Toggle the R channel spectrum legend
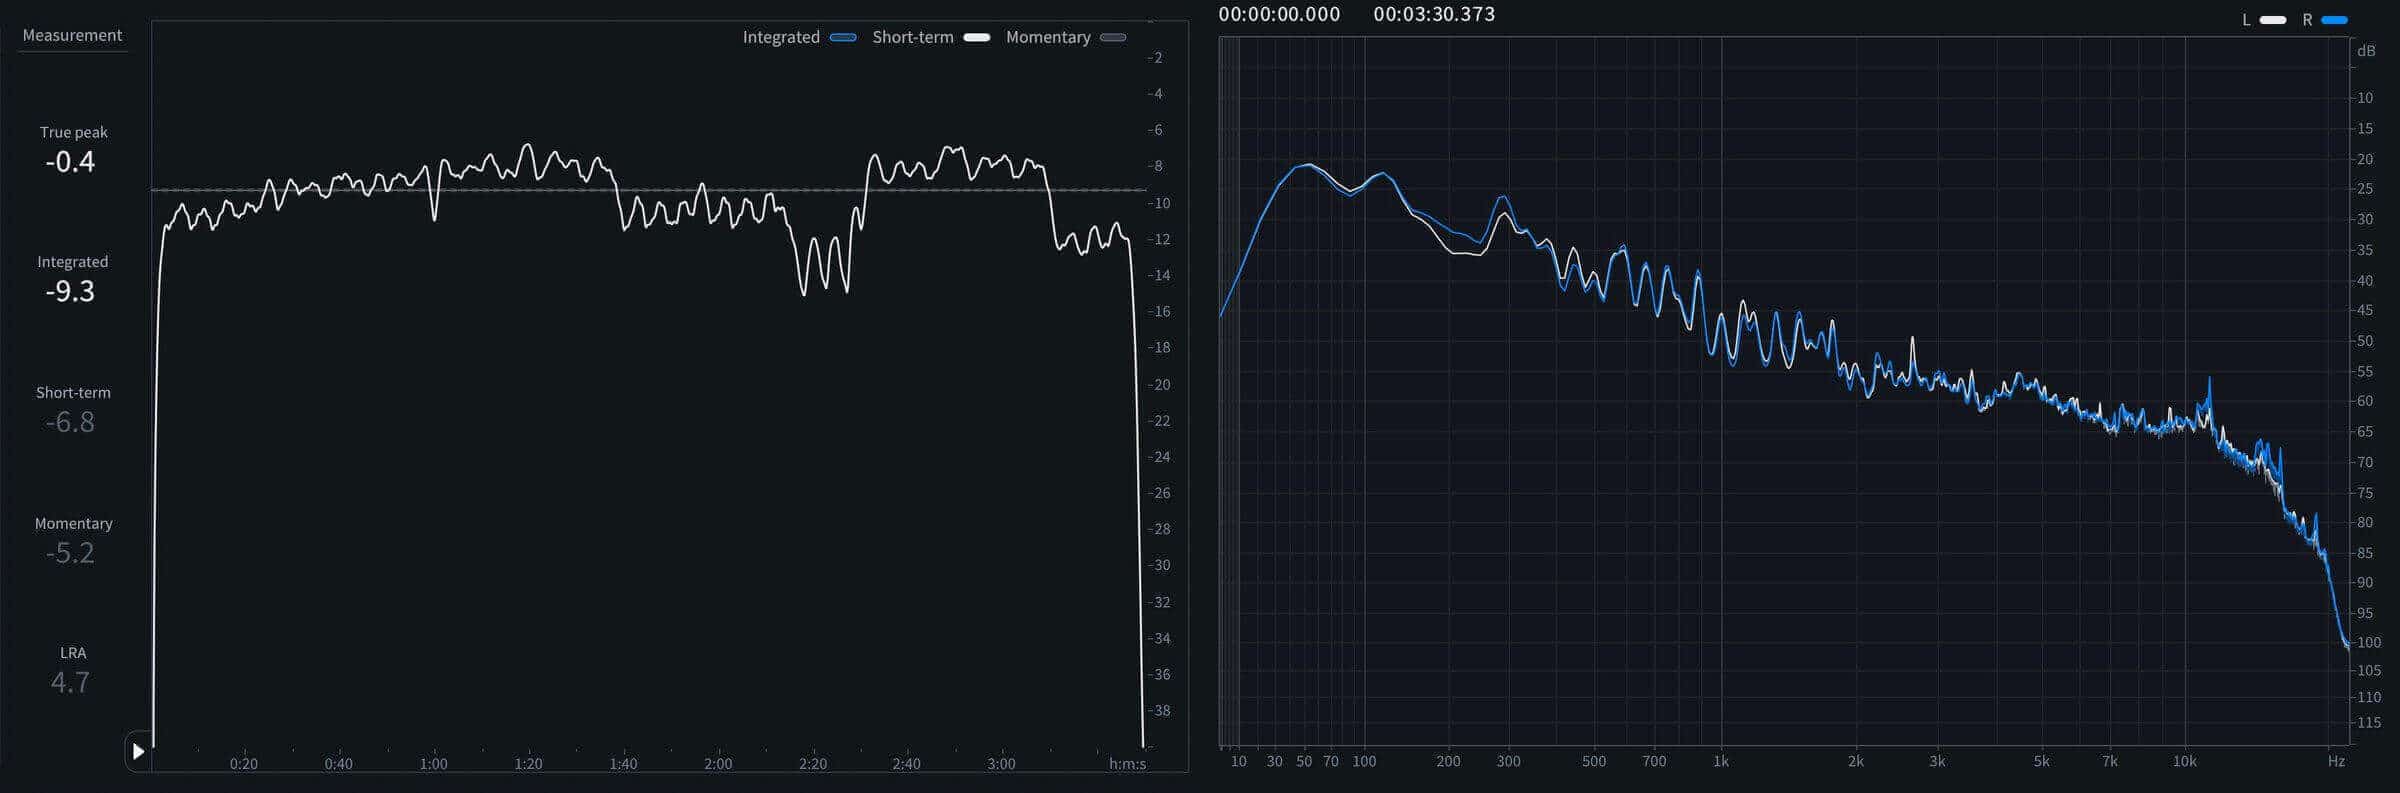Image resolution: width=2400 pixels, height=793 pixels. (2335, 20)
